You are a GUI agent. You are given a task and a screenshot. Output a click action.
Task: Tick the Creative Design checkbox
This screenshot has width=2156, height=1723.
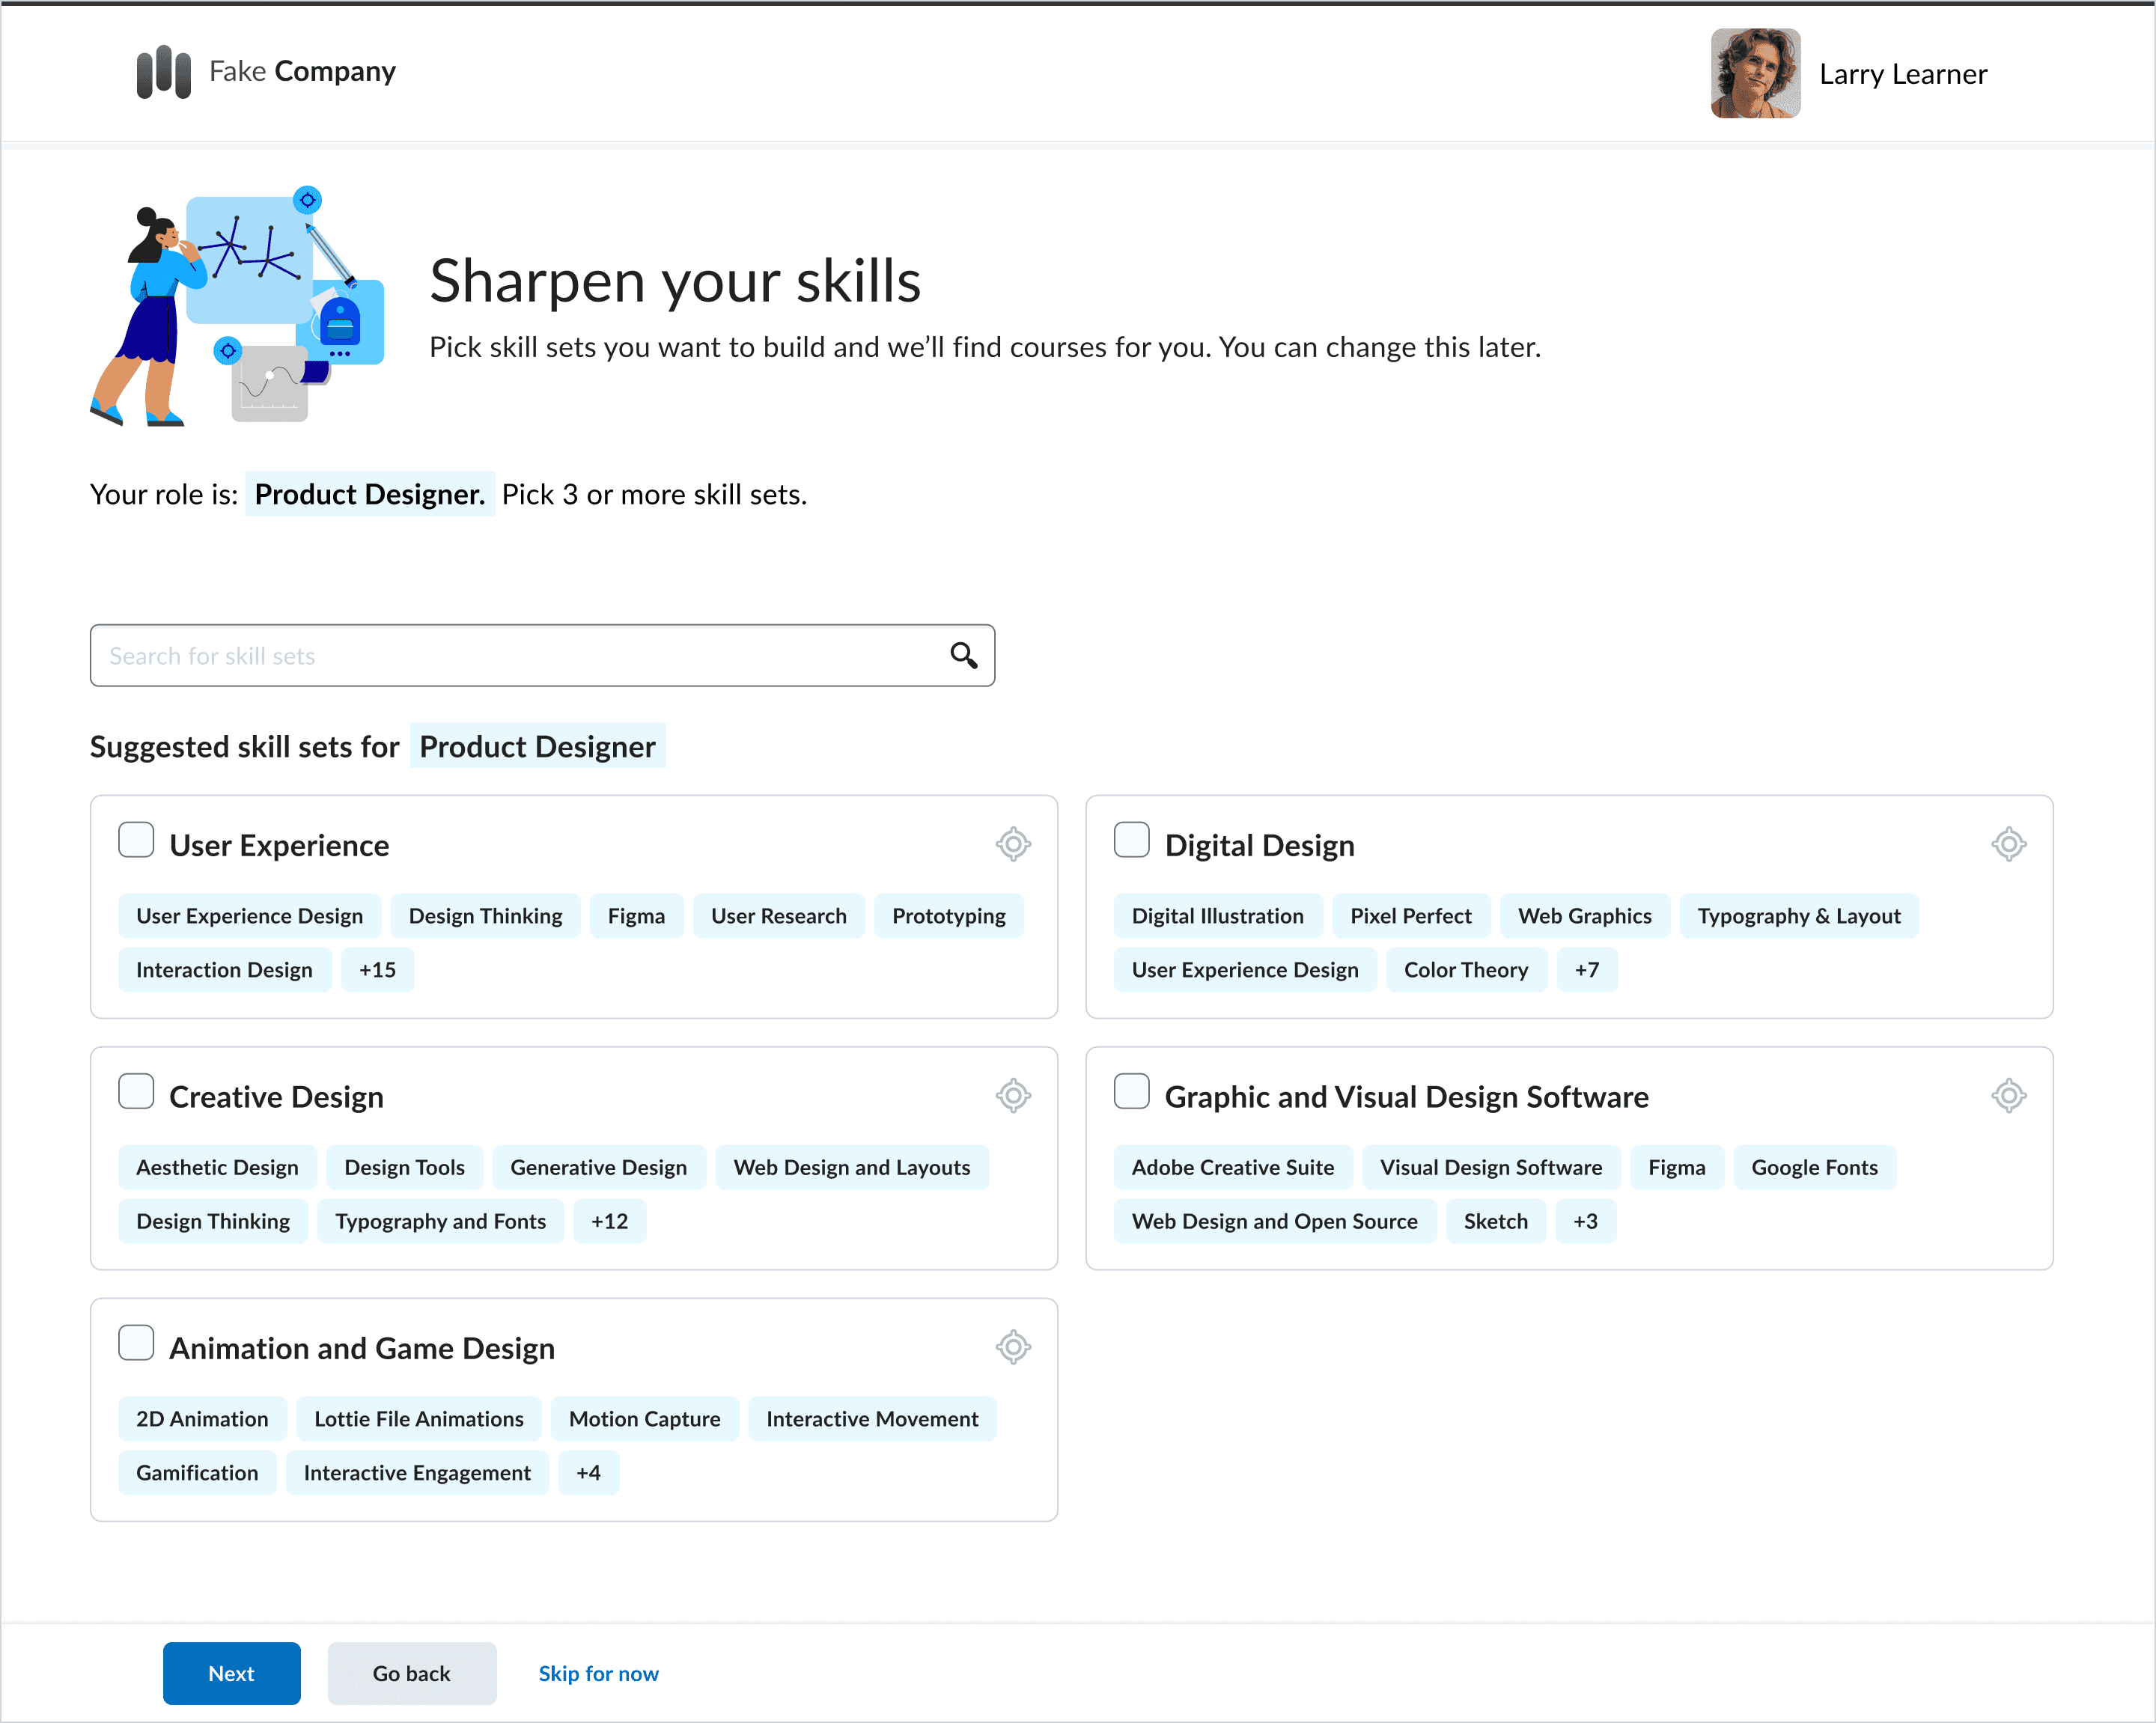[136, 1091]
